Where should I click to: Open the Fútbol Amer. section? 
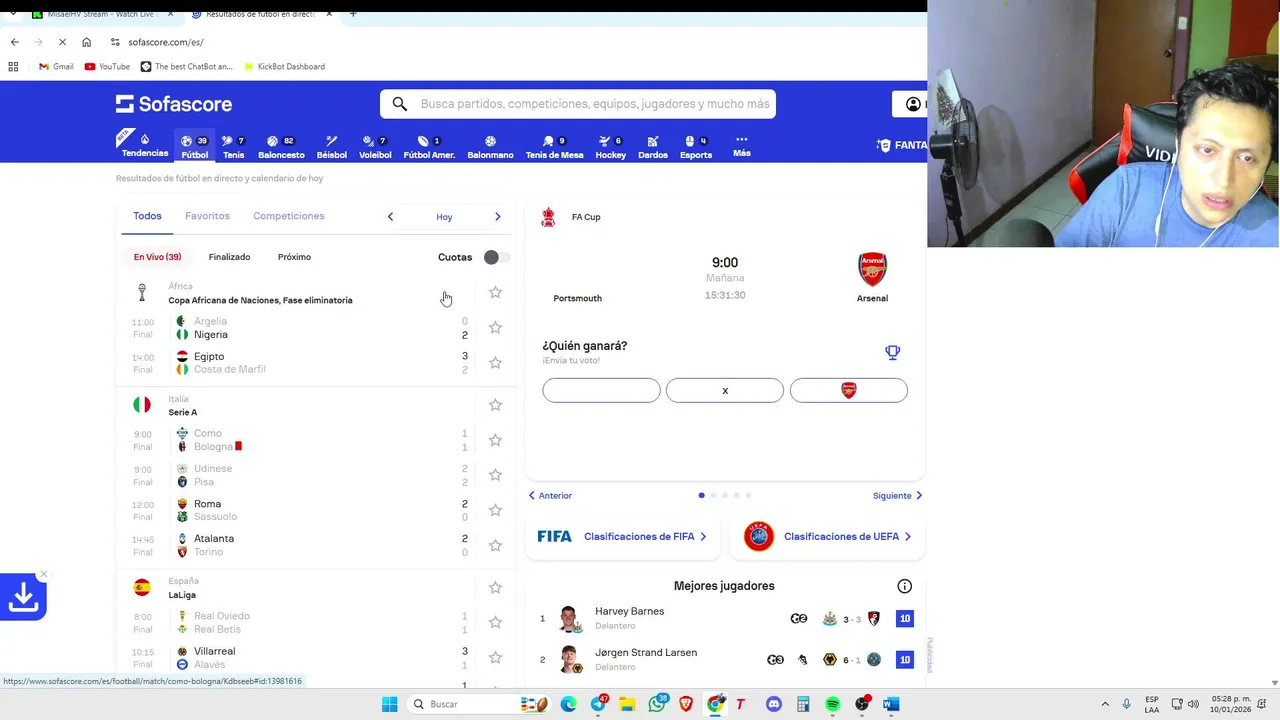pyautogui.click(x=429, y=147)
